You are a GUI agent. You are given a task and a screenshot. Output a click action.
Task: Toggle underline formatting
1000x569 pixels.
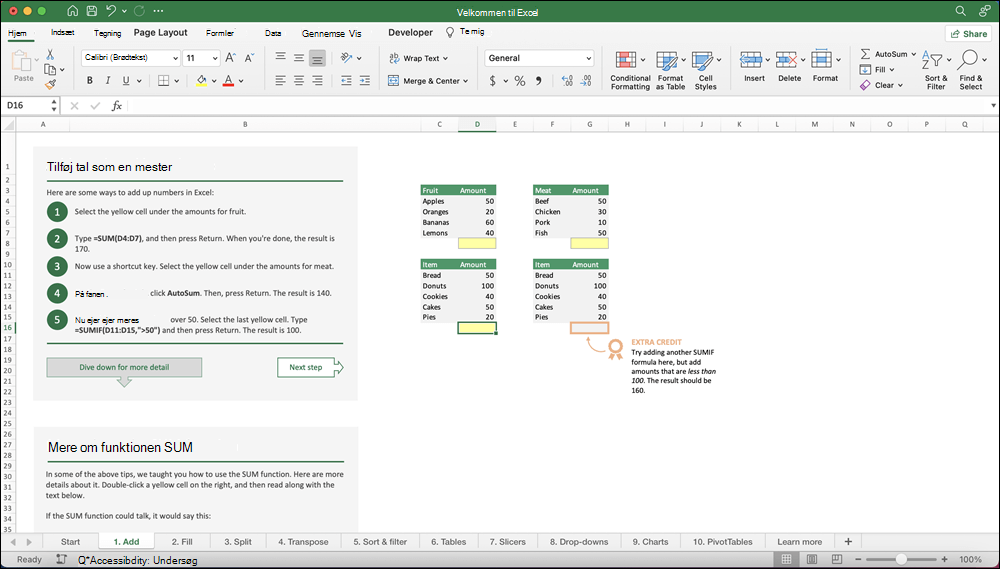point(126,81)
